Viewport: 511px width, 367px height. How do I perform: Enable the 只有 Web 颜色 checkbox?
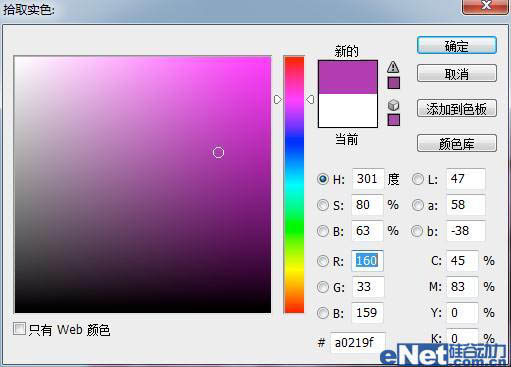[19, 329]
